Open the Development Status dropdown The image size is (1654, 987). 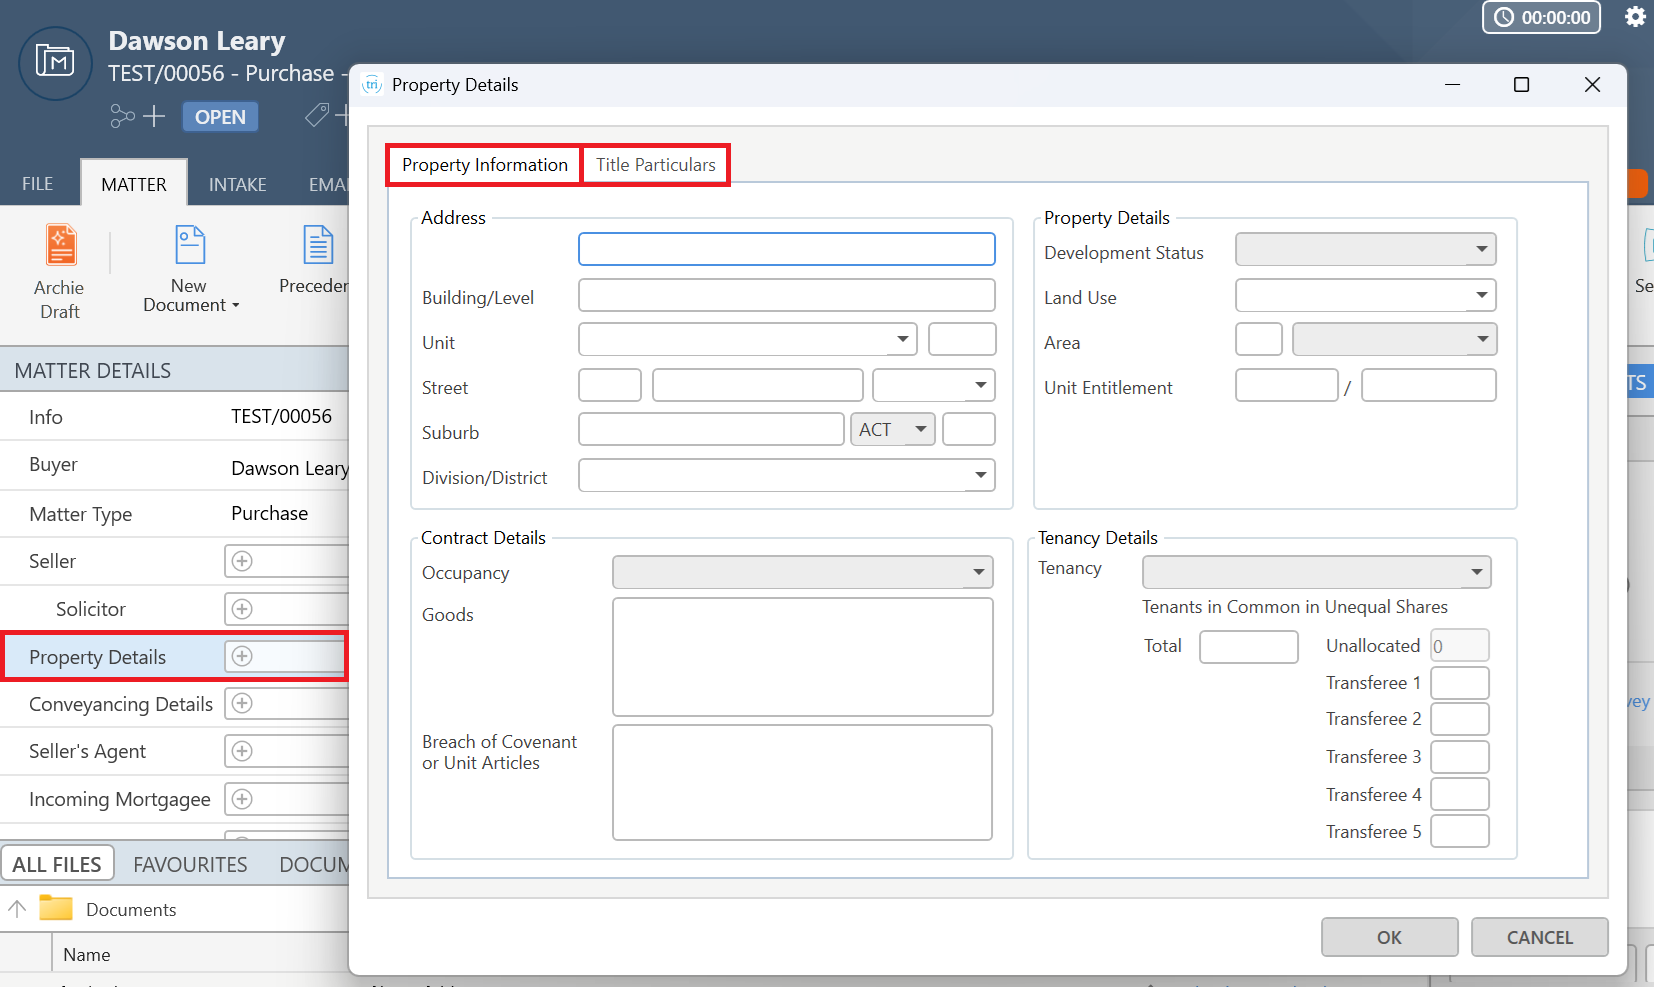click(1365, 250)
